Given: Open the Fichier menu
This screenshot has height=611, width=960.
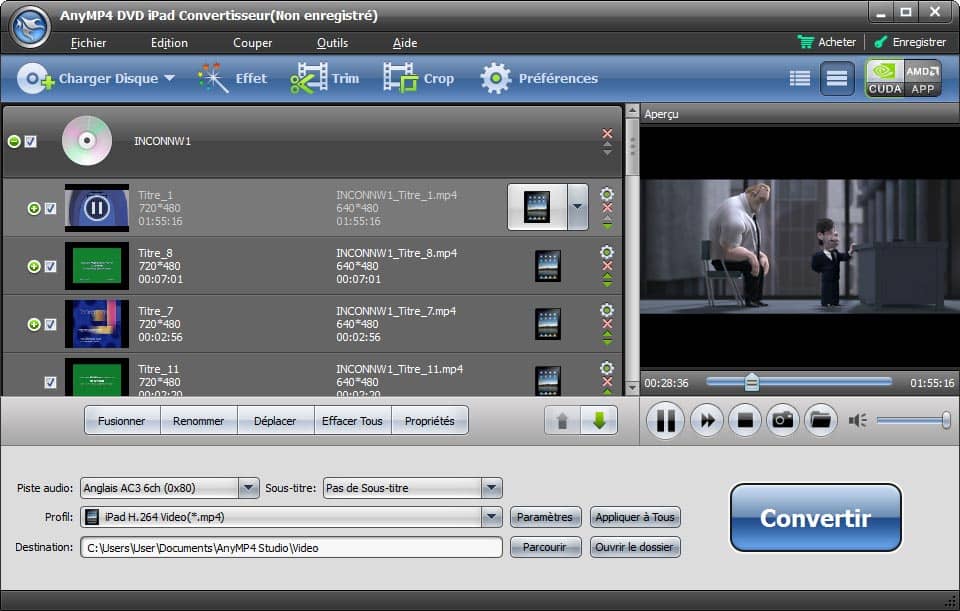Looking at the screenshot, I should click(x=88, y=43).
